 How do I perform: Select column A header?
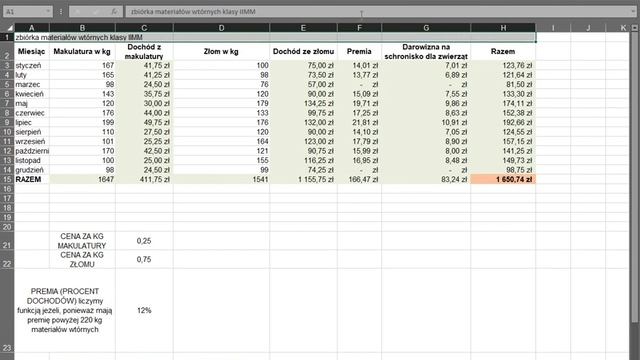point(32,28)
